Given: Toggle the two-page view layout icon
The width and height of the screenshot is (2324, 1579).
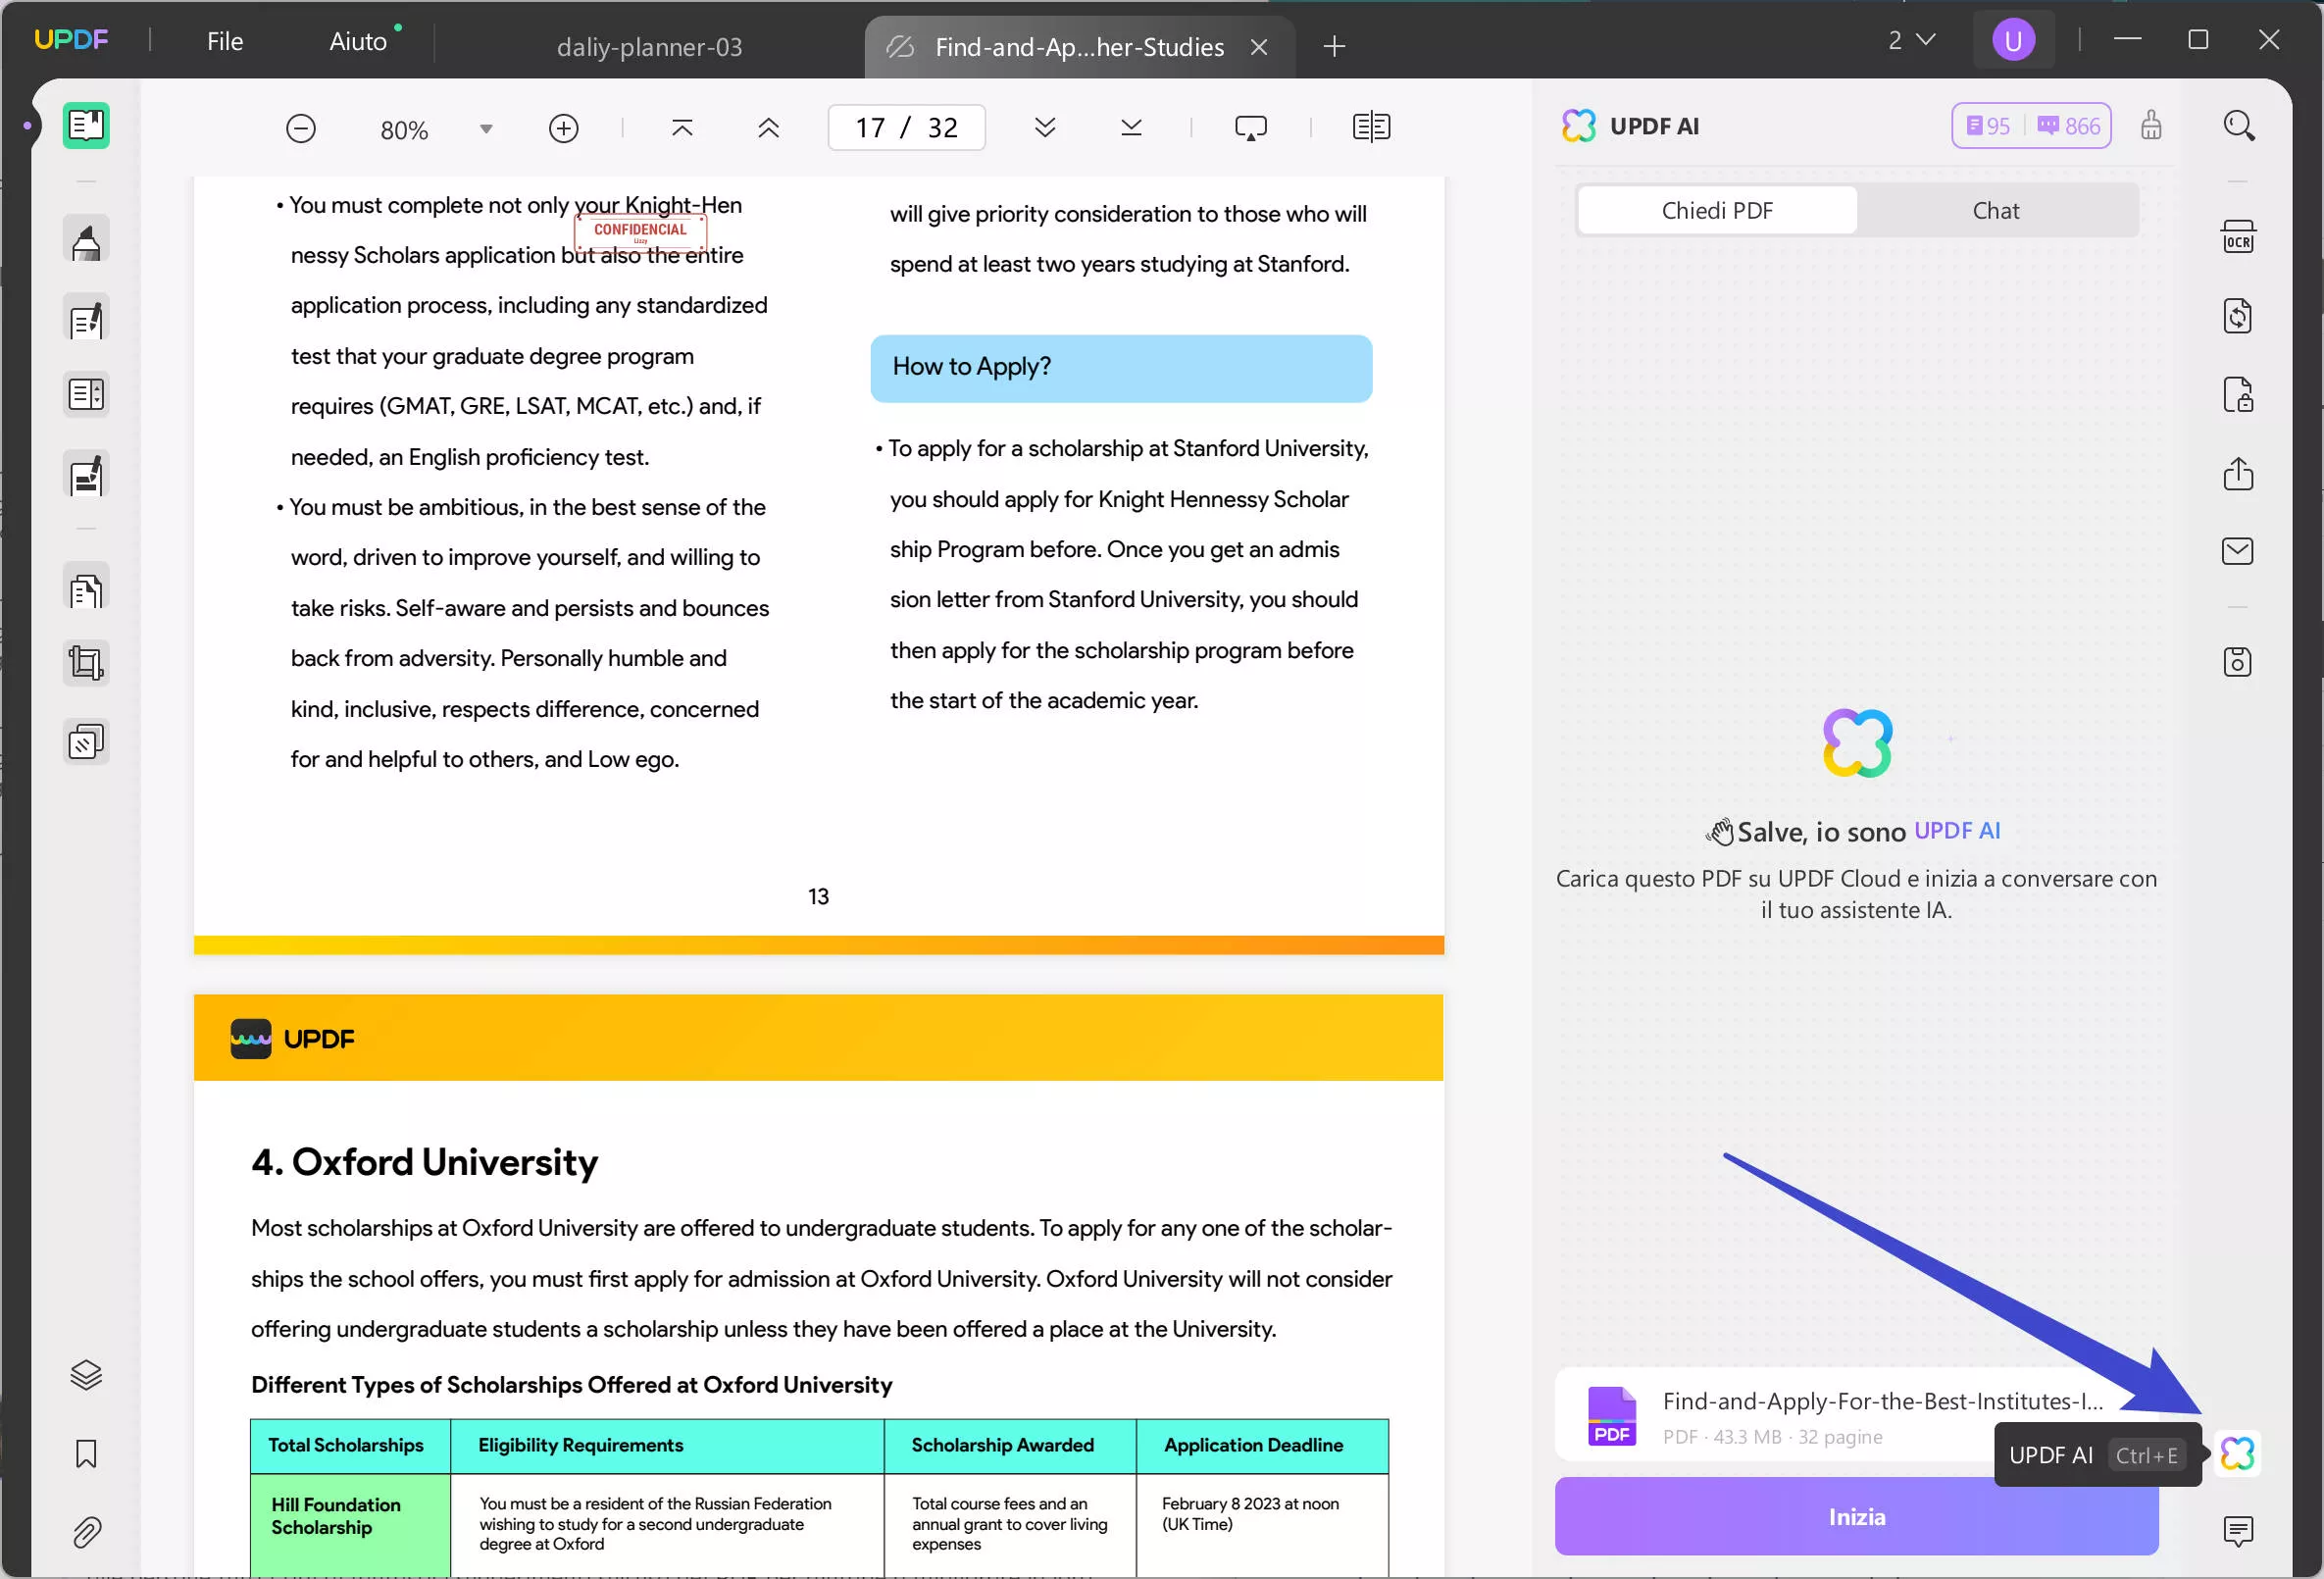Looking at the screenshot, I should (1371, 128).
